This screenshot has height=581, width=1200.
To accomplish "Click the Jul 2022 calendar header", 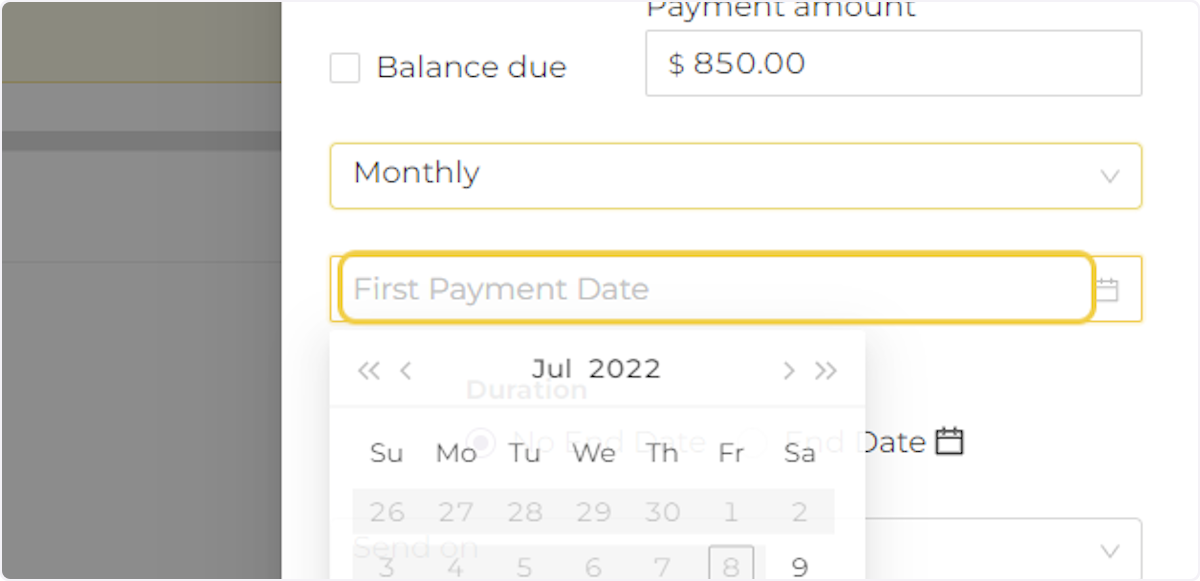I will tap(596, 369).
